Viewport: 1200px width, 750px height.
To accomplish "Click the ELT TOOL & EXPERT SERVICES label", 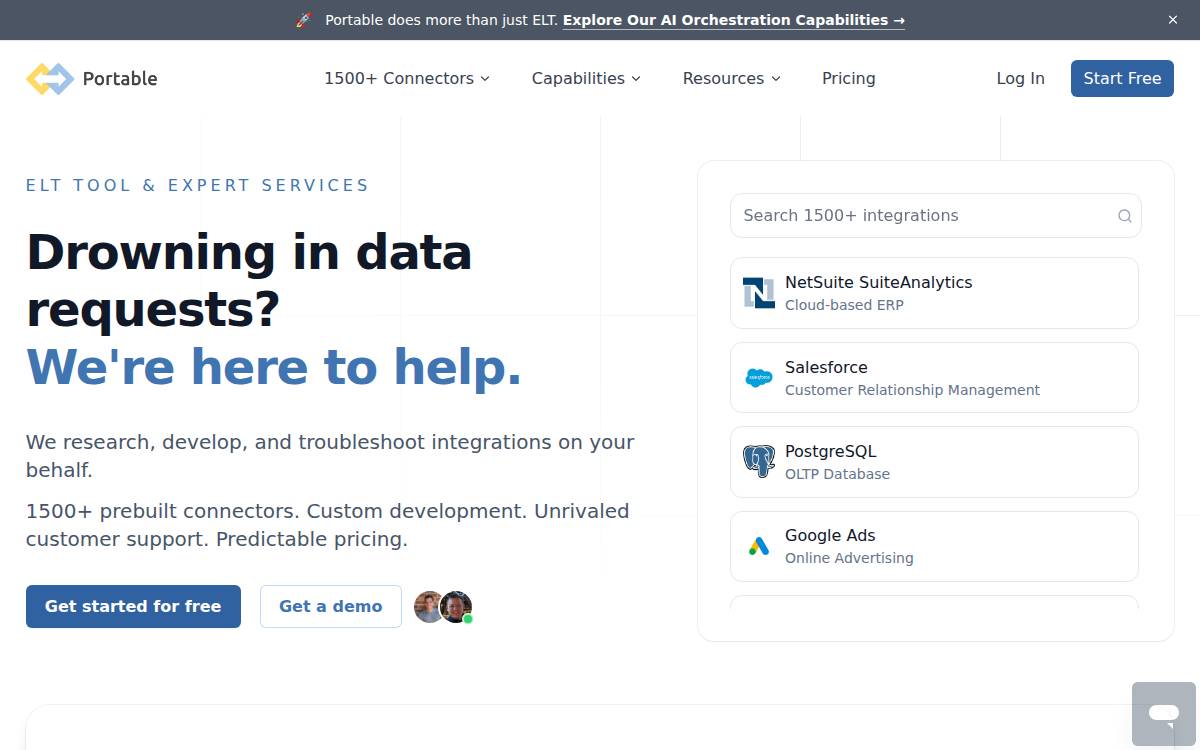I will 197,185.
